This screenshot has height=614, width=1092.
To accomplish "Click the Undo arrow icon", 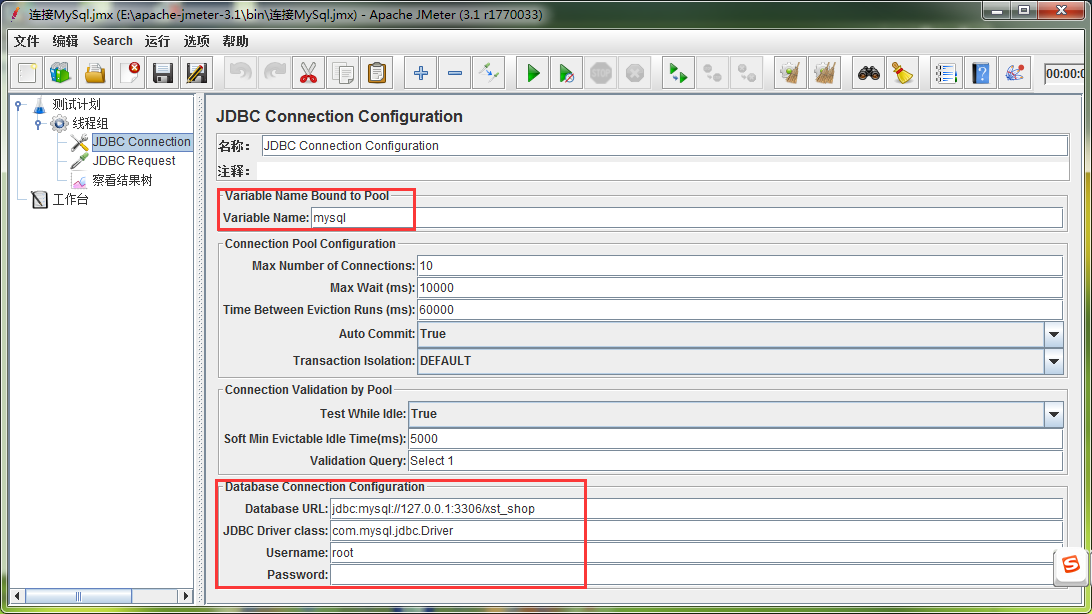I will pyautogui.click(x=240, y=73).
